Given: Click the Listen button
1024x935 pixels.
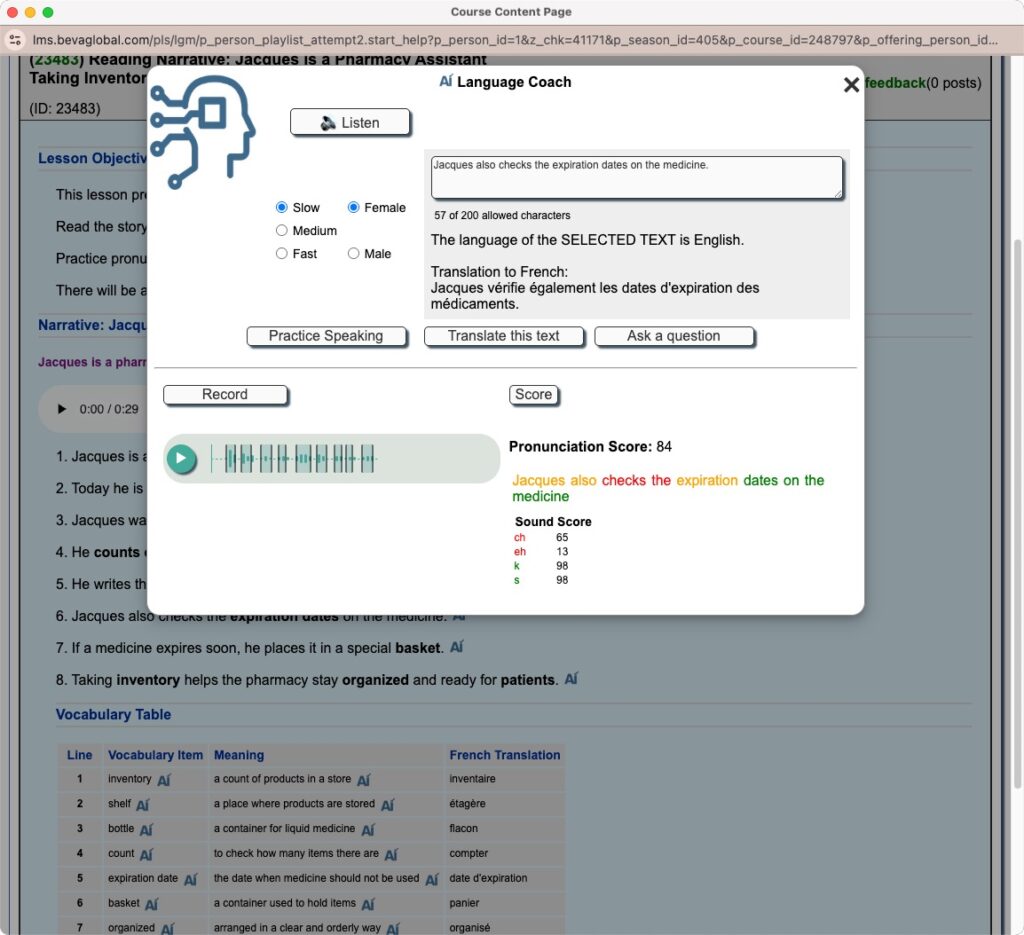Looking at the screenshot, I should (350, 122).
